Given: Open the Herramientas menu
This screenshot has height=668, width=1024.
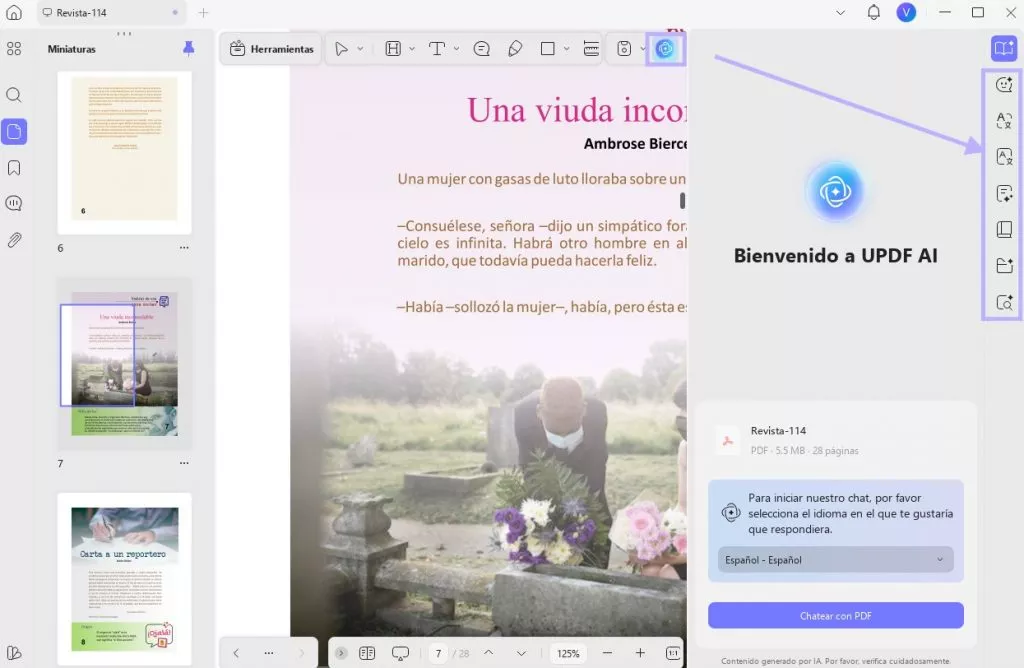Looking at the screenshot, I should point(272,49).
